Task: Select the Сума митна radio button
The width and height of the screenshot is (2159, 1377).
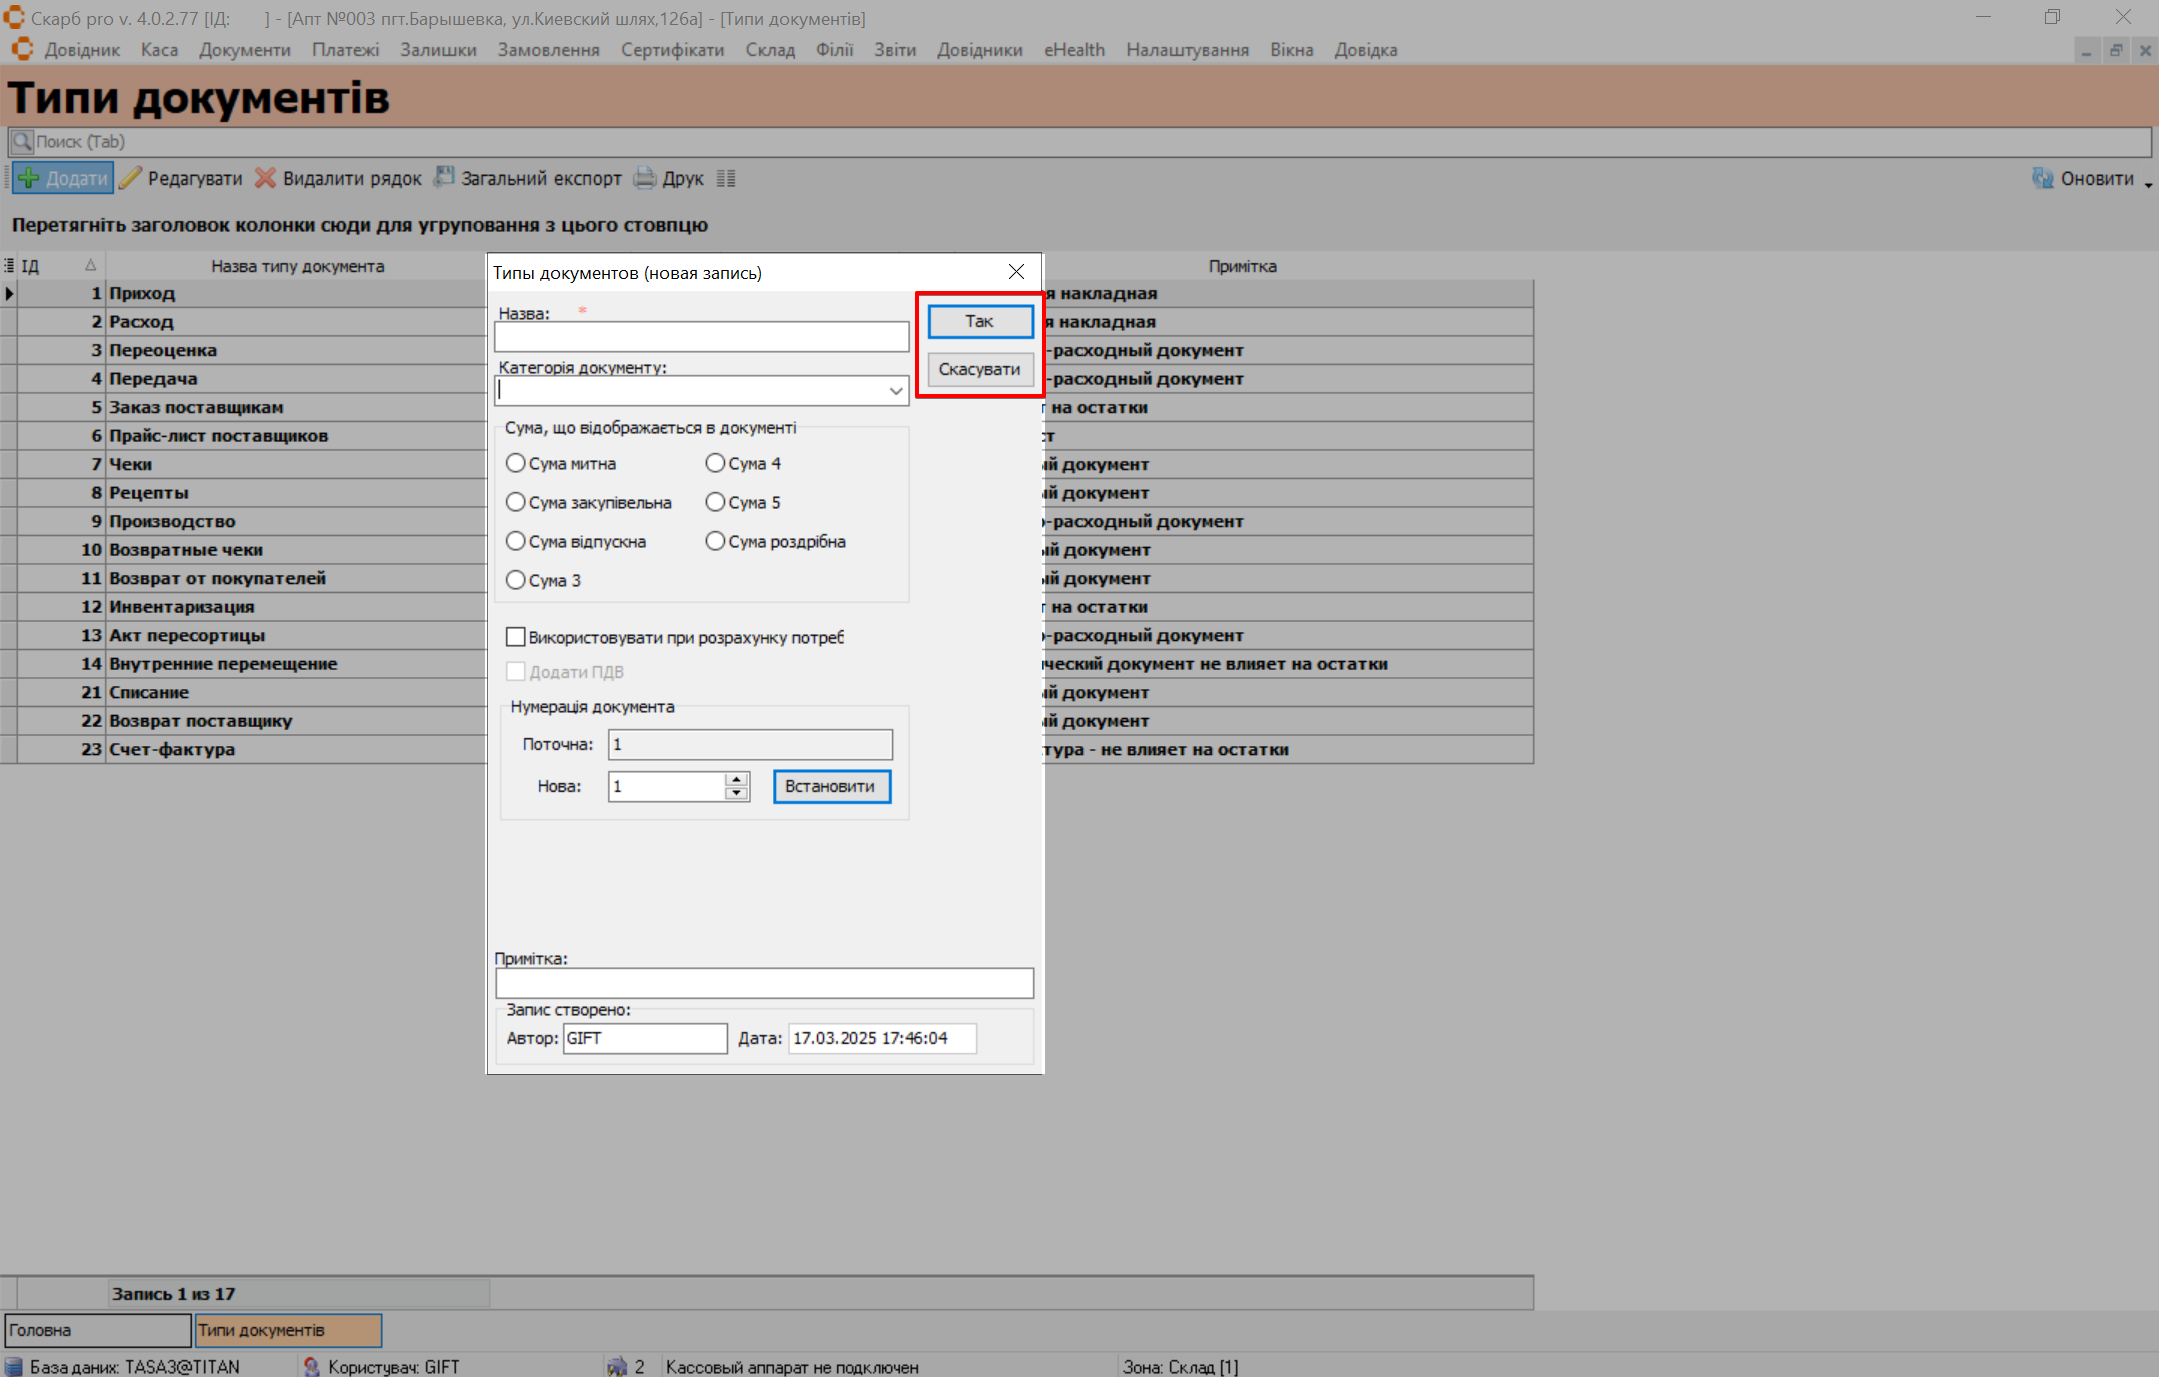Action: point(516,463)
